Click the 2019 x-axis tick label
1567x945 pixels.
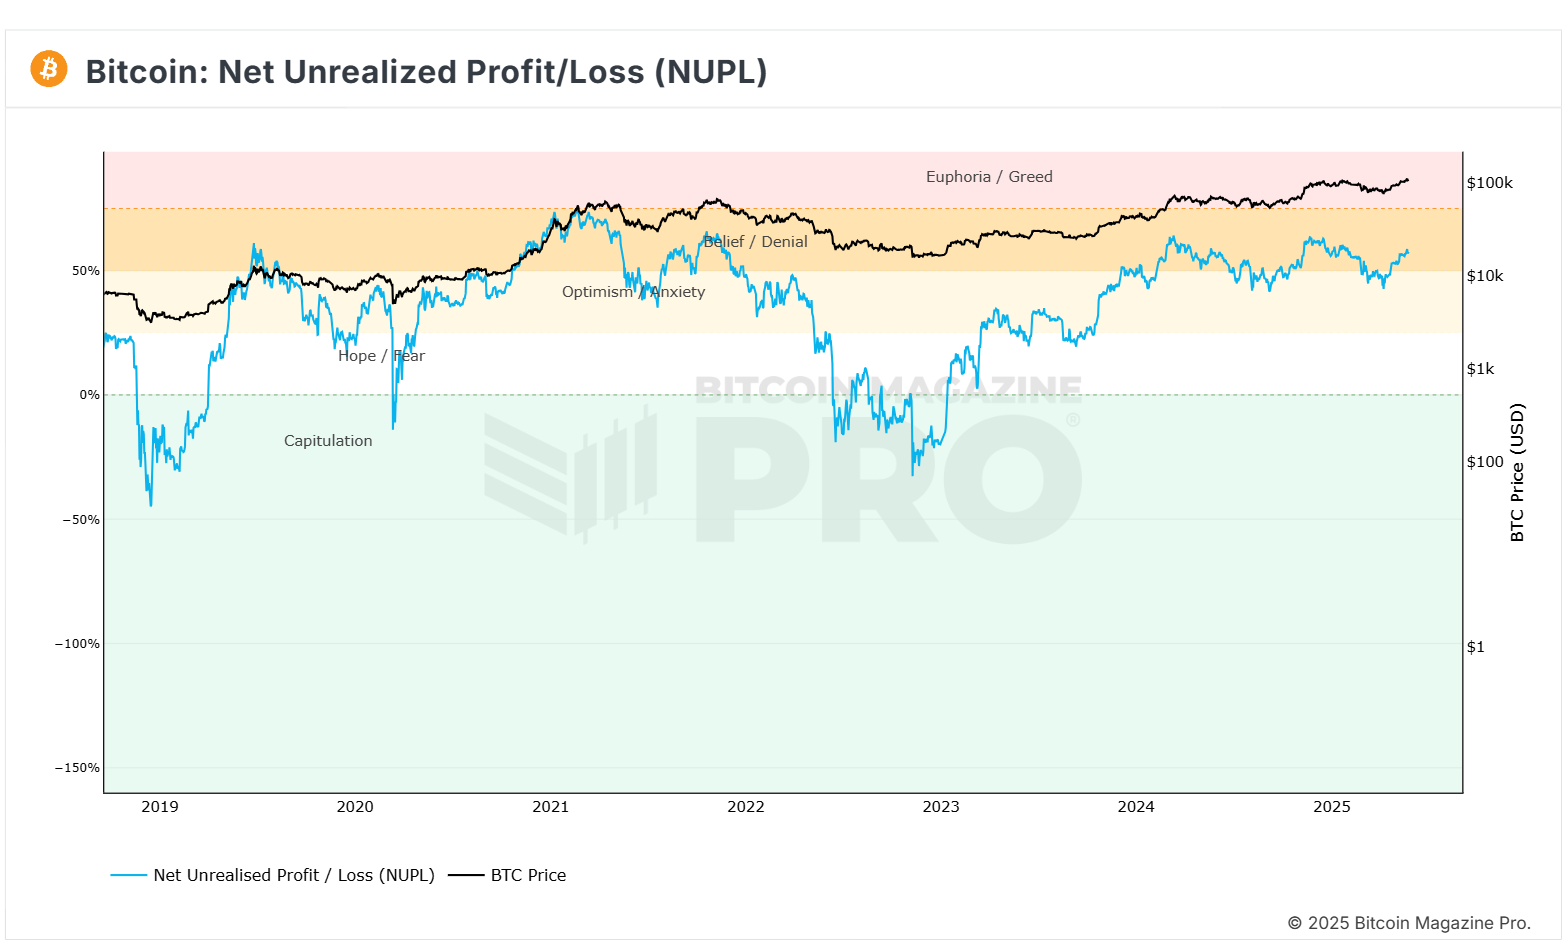click(x=160, y=807)
